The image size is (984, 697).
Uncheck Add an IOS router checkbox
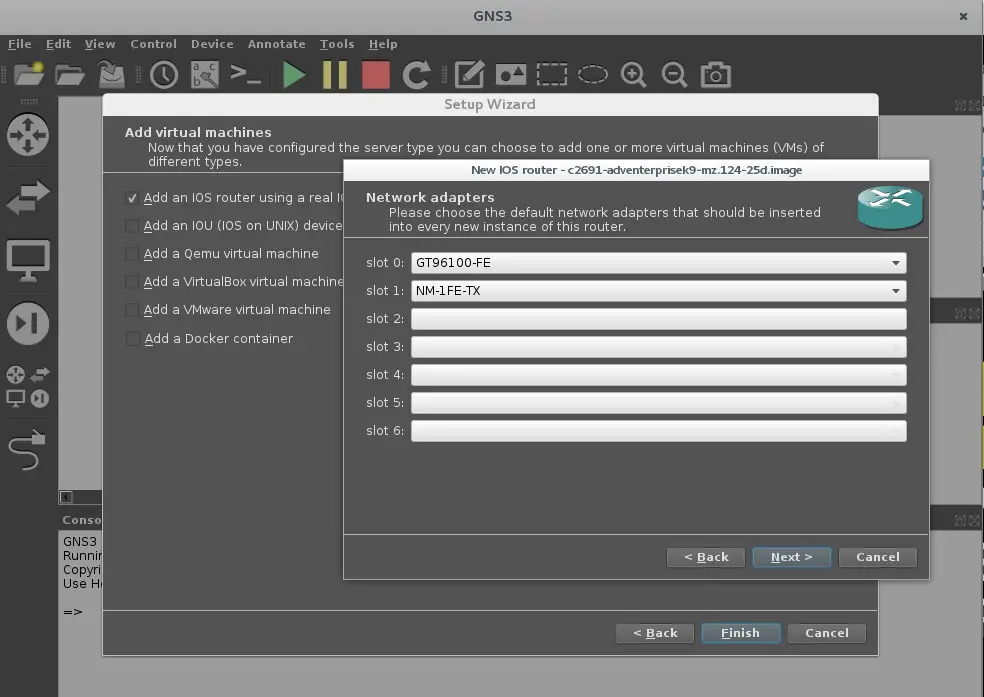coord(131,198)
